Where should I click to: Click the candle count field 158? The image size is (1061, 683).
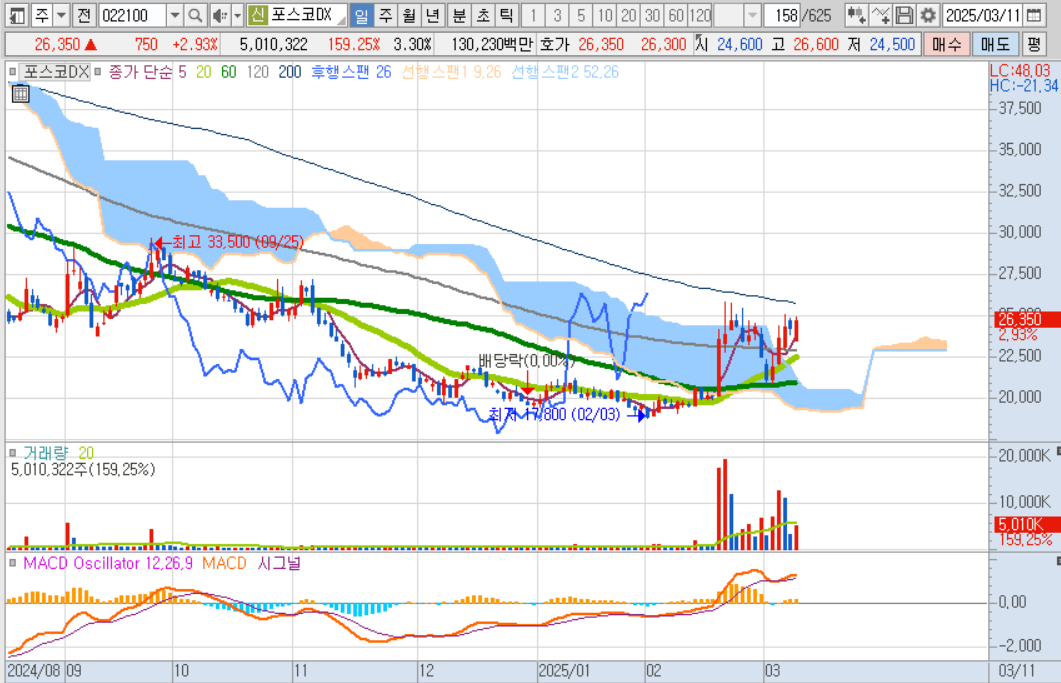(783, 14)
